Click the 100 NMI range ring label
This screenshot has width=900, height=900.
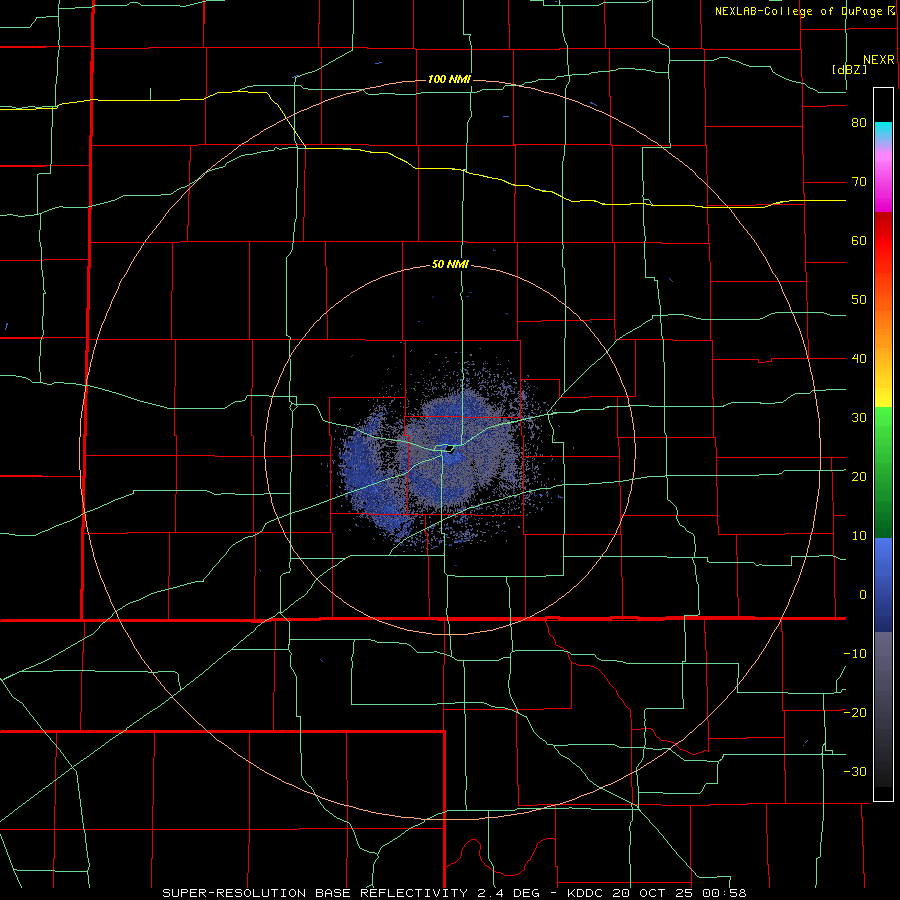pos(449,79)
